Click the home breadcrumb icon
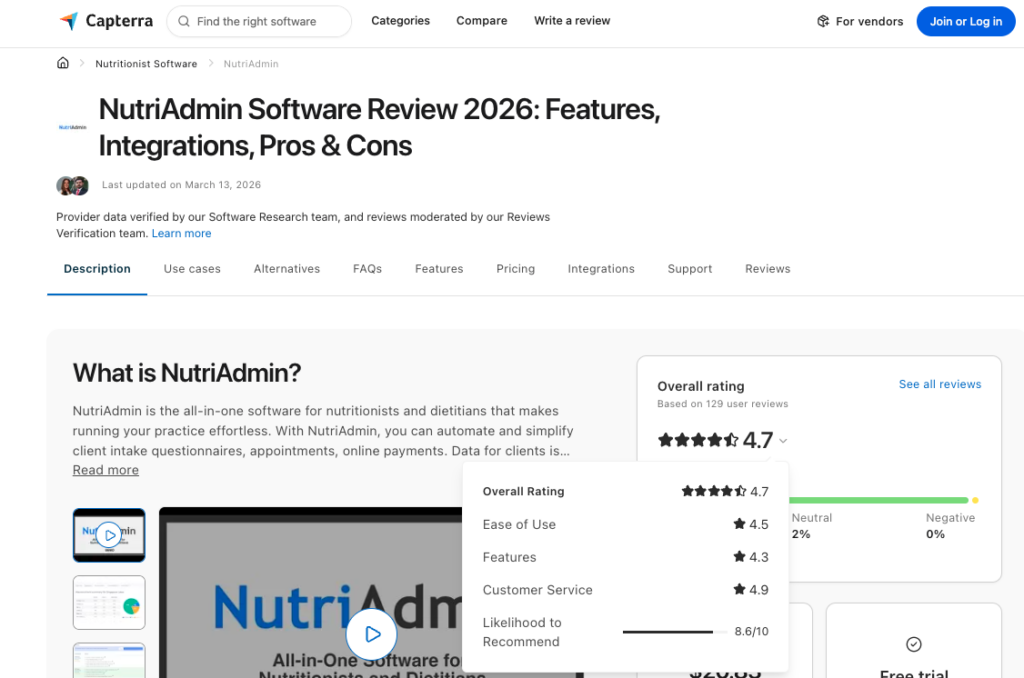This screenshot has height=678, width=1024. point(63,63)
